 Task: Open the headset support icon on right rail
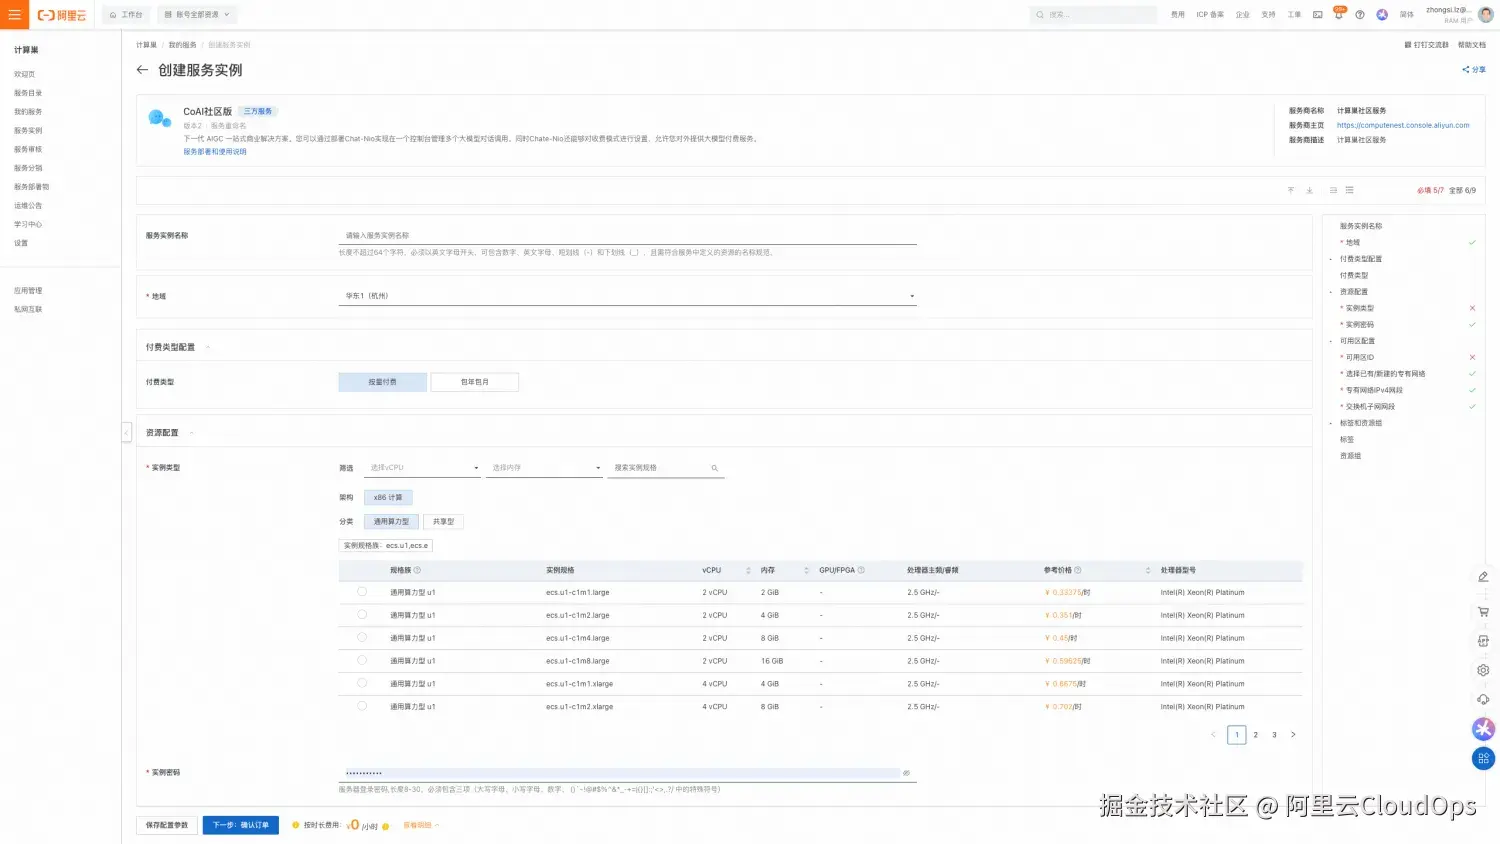[1483, 699]
